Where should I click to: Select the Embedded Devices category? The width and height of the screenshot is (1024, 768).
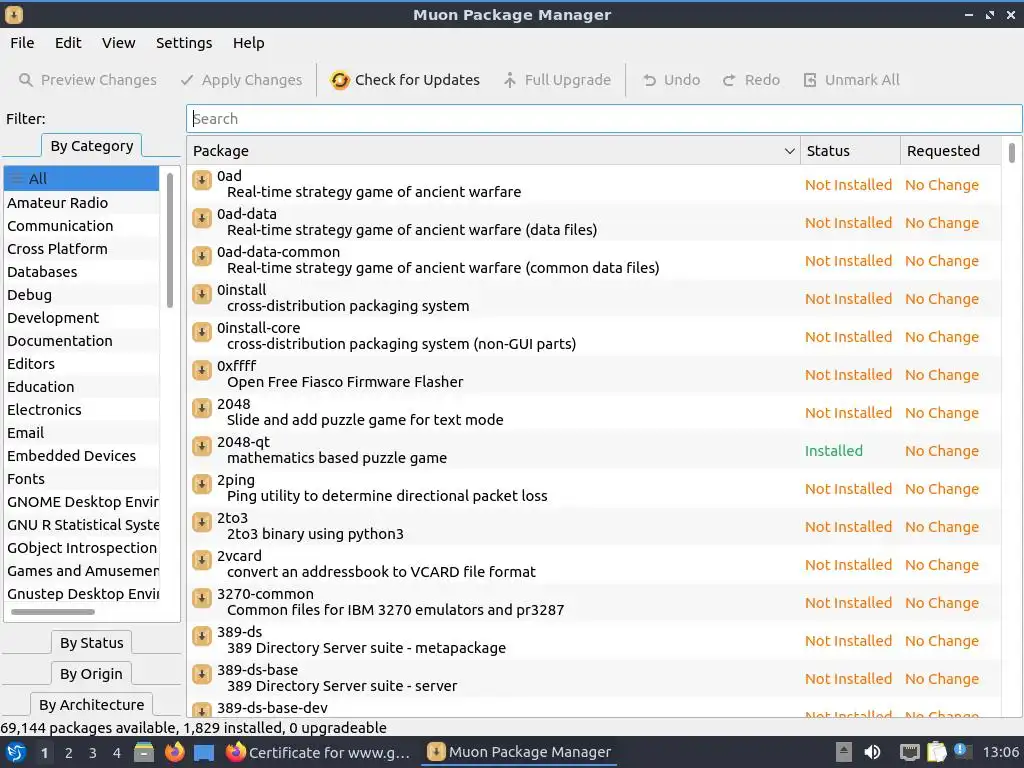coord(82,456)
